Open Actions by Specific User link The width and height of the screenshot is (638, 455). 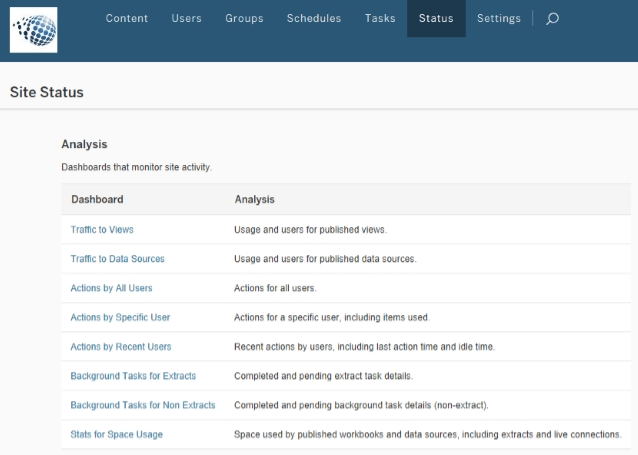(120, 317)
